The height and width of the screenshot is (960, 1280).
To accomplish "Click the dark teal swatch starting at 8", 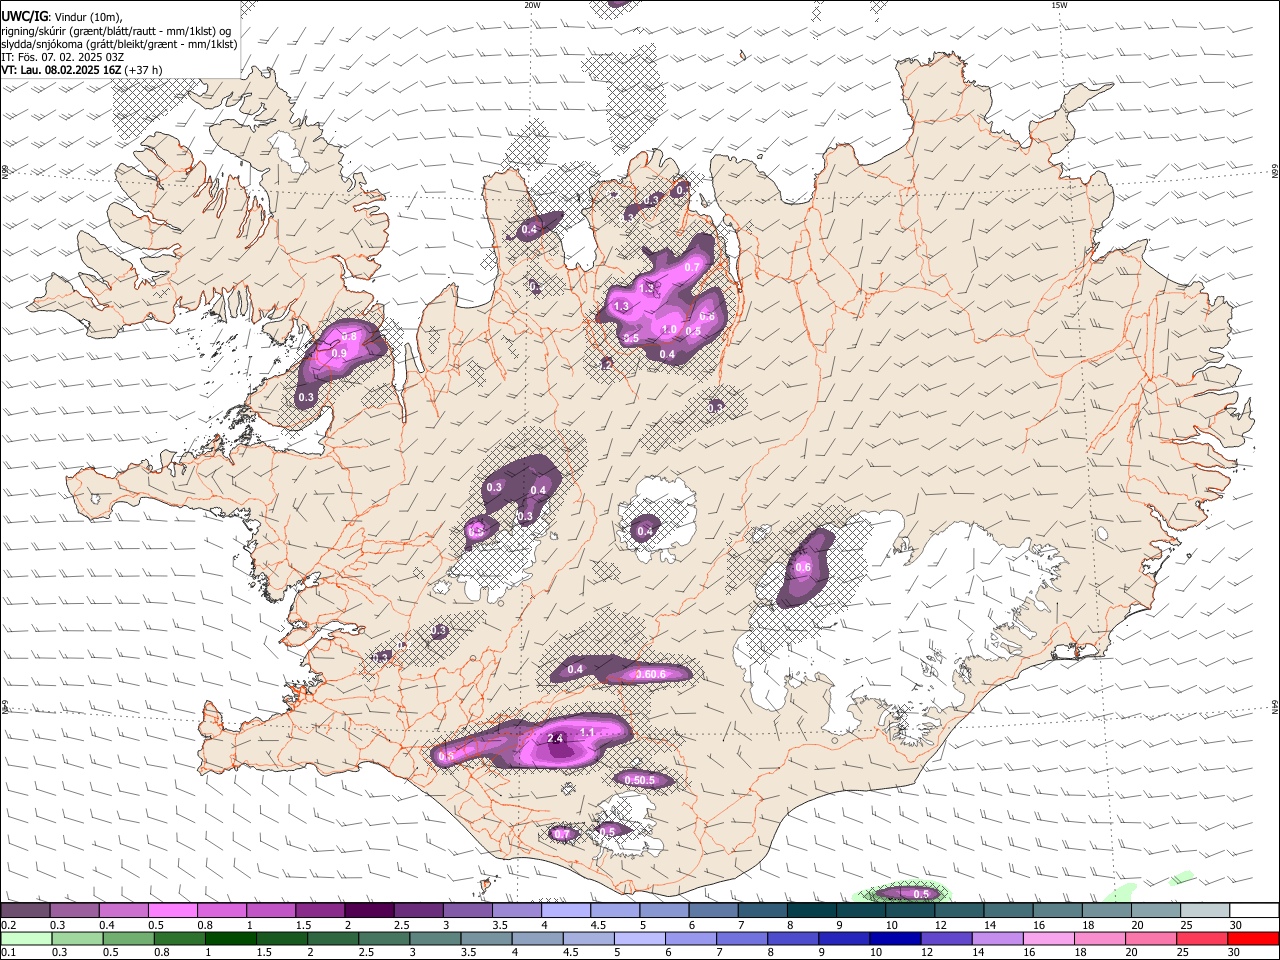I will pyautogui.click(x=812, y=911).
